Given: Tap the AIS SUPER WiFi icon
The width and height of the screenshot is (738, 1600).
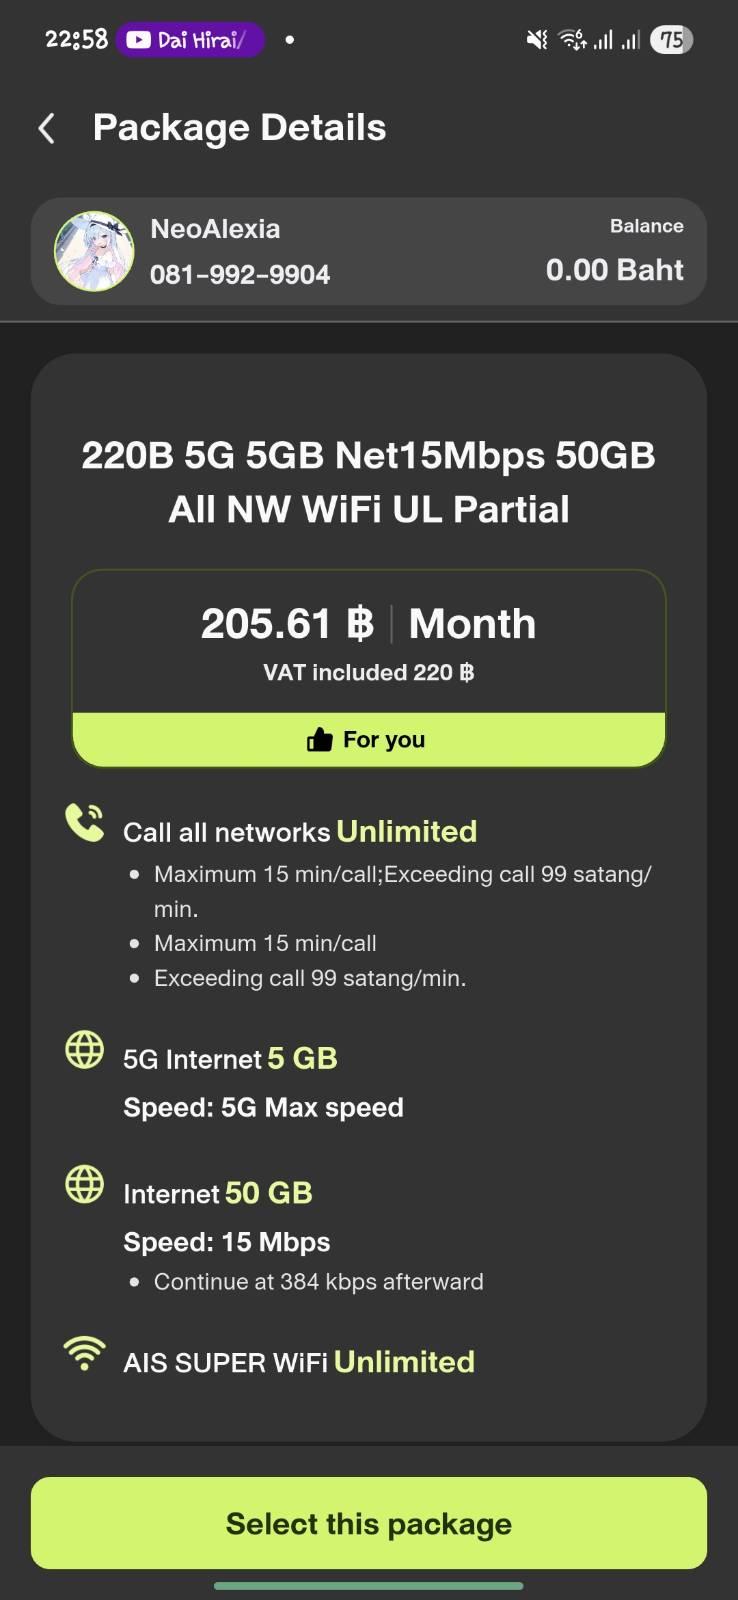Looking at the screenshot, I should pos(84,1353).
